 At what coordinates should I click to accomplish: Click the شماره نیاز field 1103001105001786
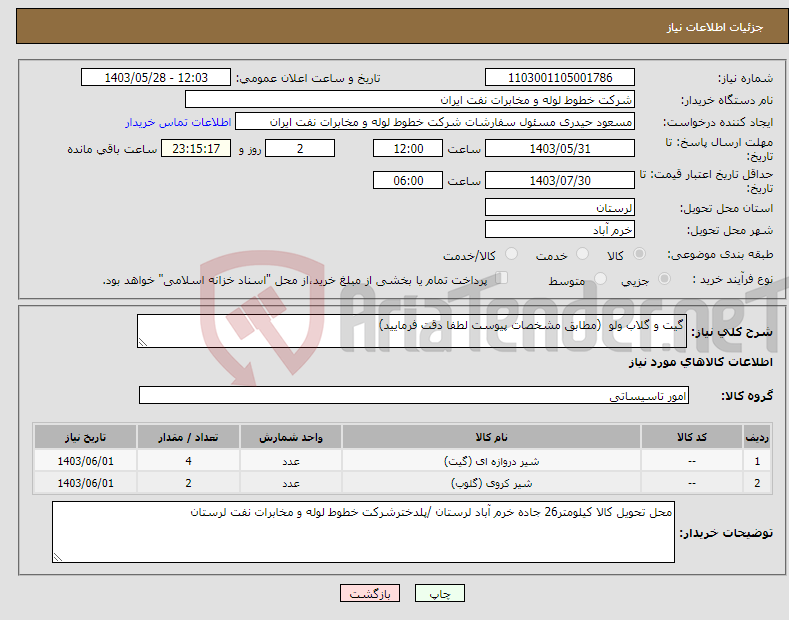click(x=560, y=78)
